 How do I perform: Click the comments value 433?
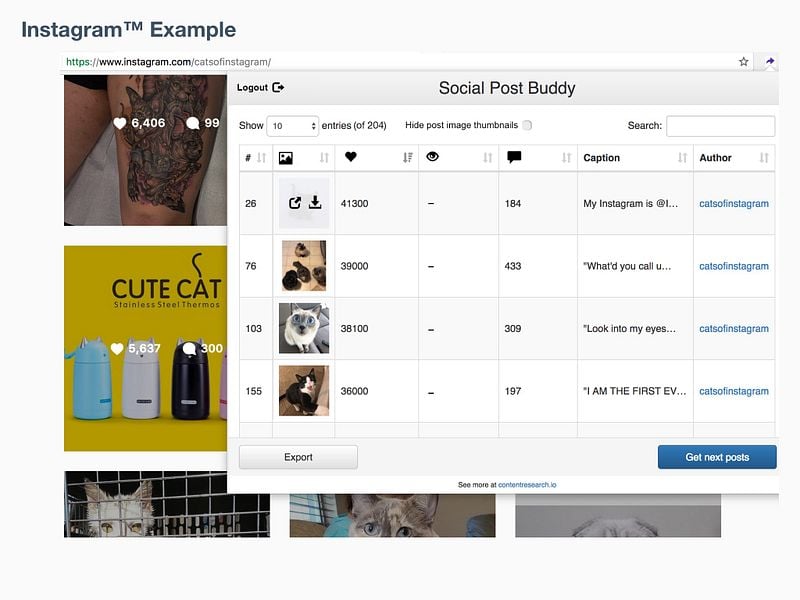click(513, 266)
